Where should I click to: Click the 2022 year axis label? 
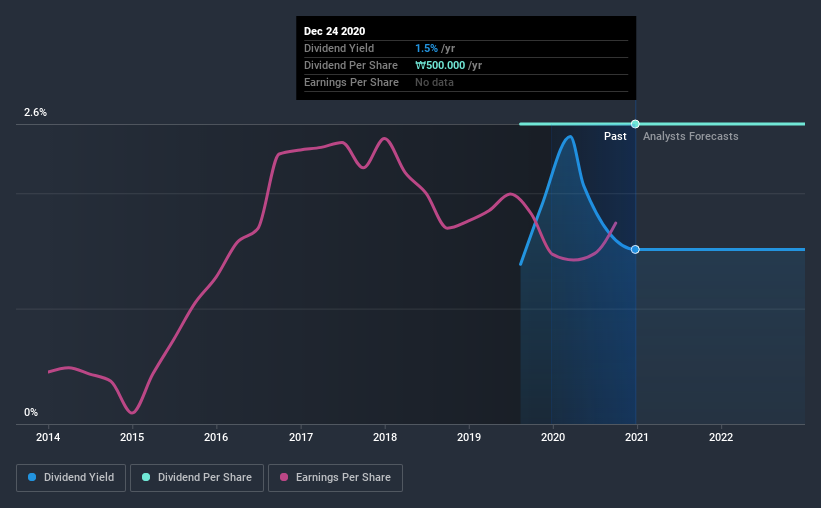(x=721, y=437)
